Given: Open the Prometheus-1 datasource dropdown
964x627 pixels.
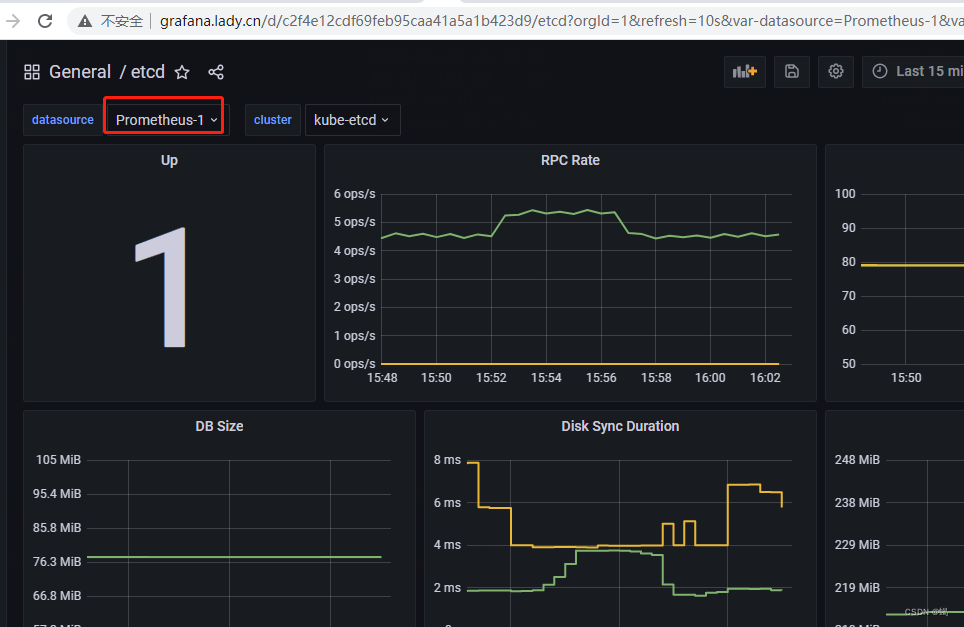Looking at the screenshot, I should pos(163,118).
